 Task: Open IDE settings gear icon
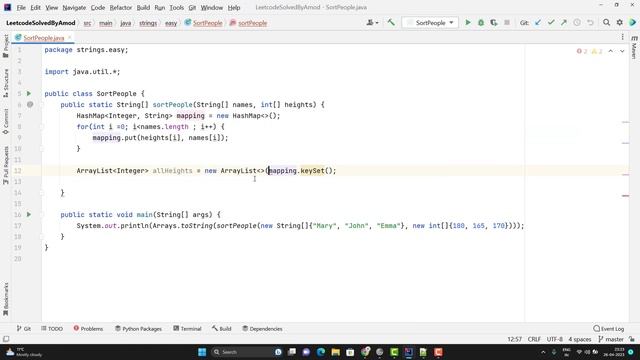point(620,23)
